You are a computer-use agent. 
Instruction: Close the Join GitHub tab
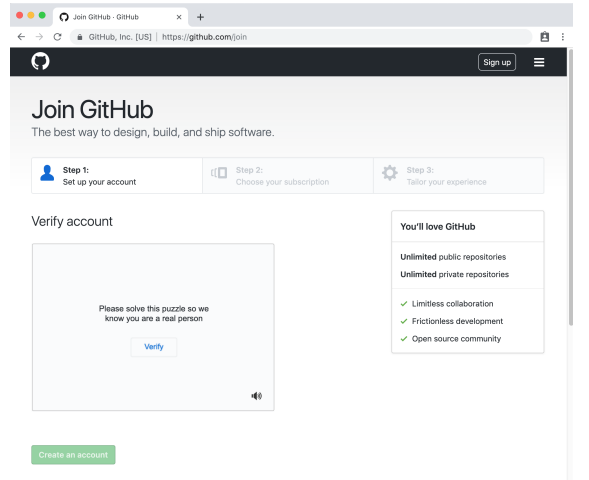click(x=179, y=17)
